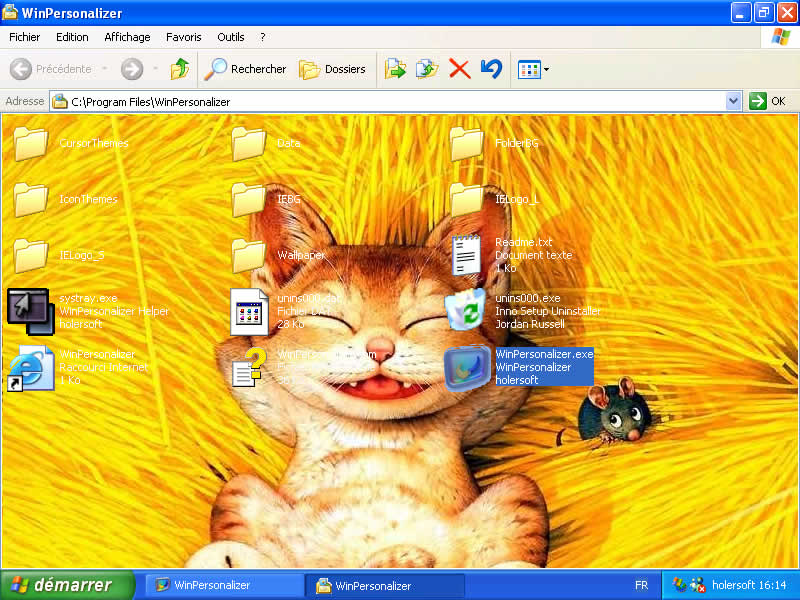
Task: Open the IELogo_L folder
Action: 466,199
